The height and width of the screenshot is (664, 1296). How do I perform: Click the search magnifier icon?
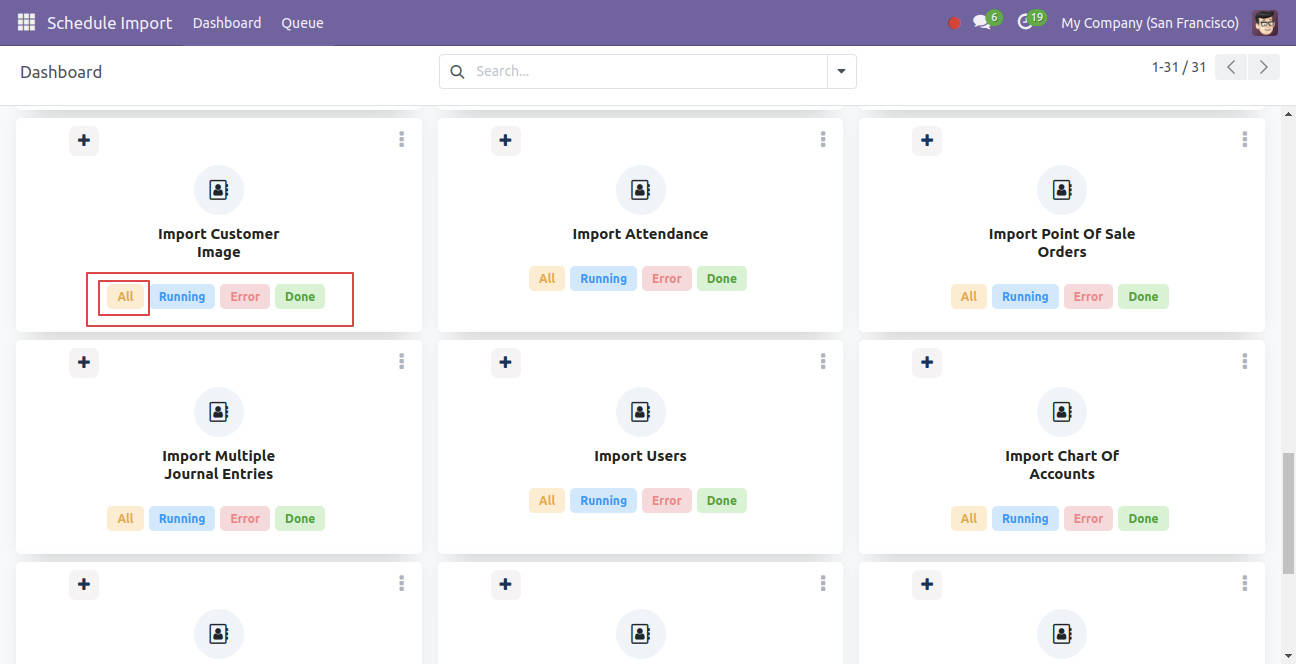pos(458,72)
